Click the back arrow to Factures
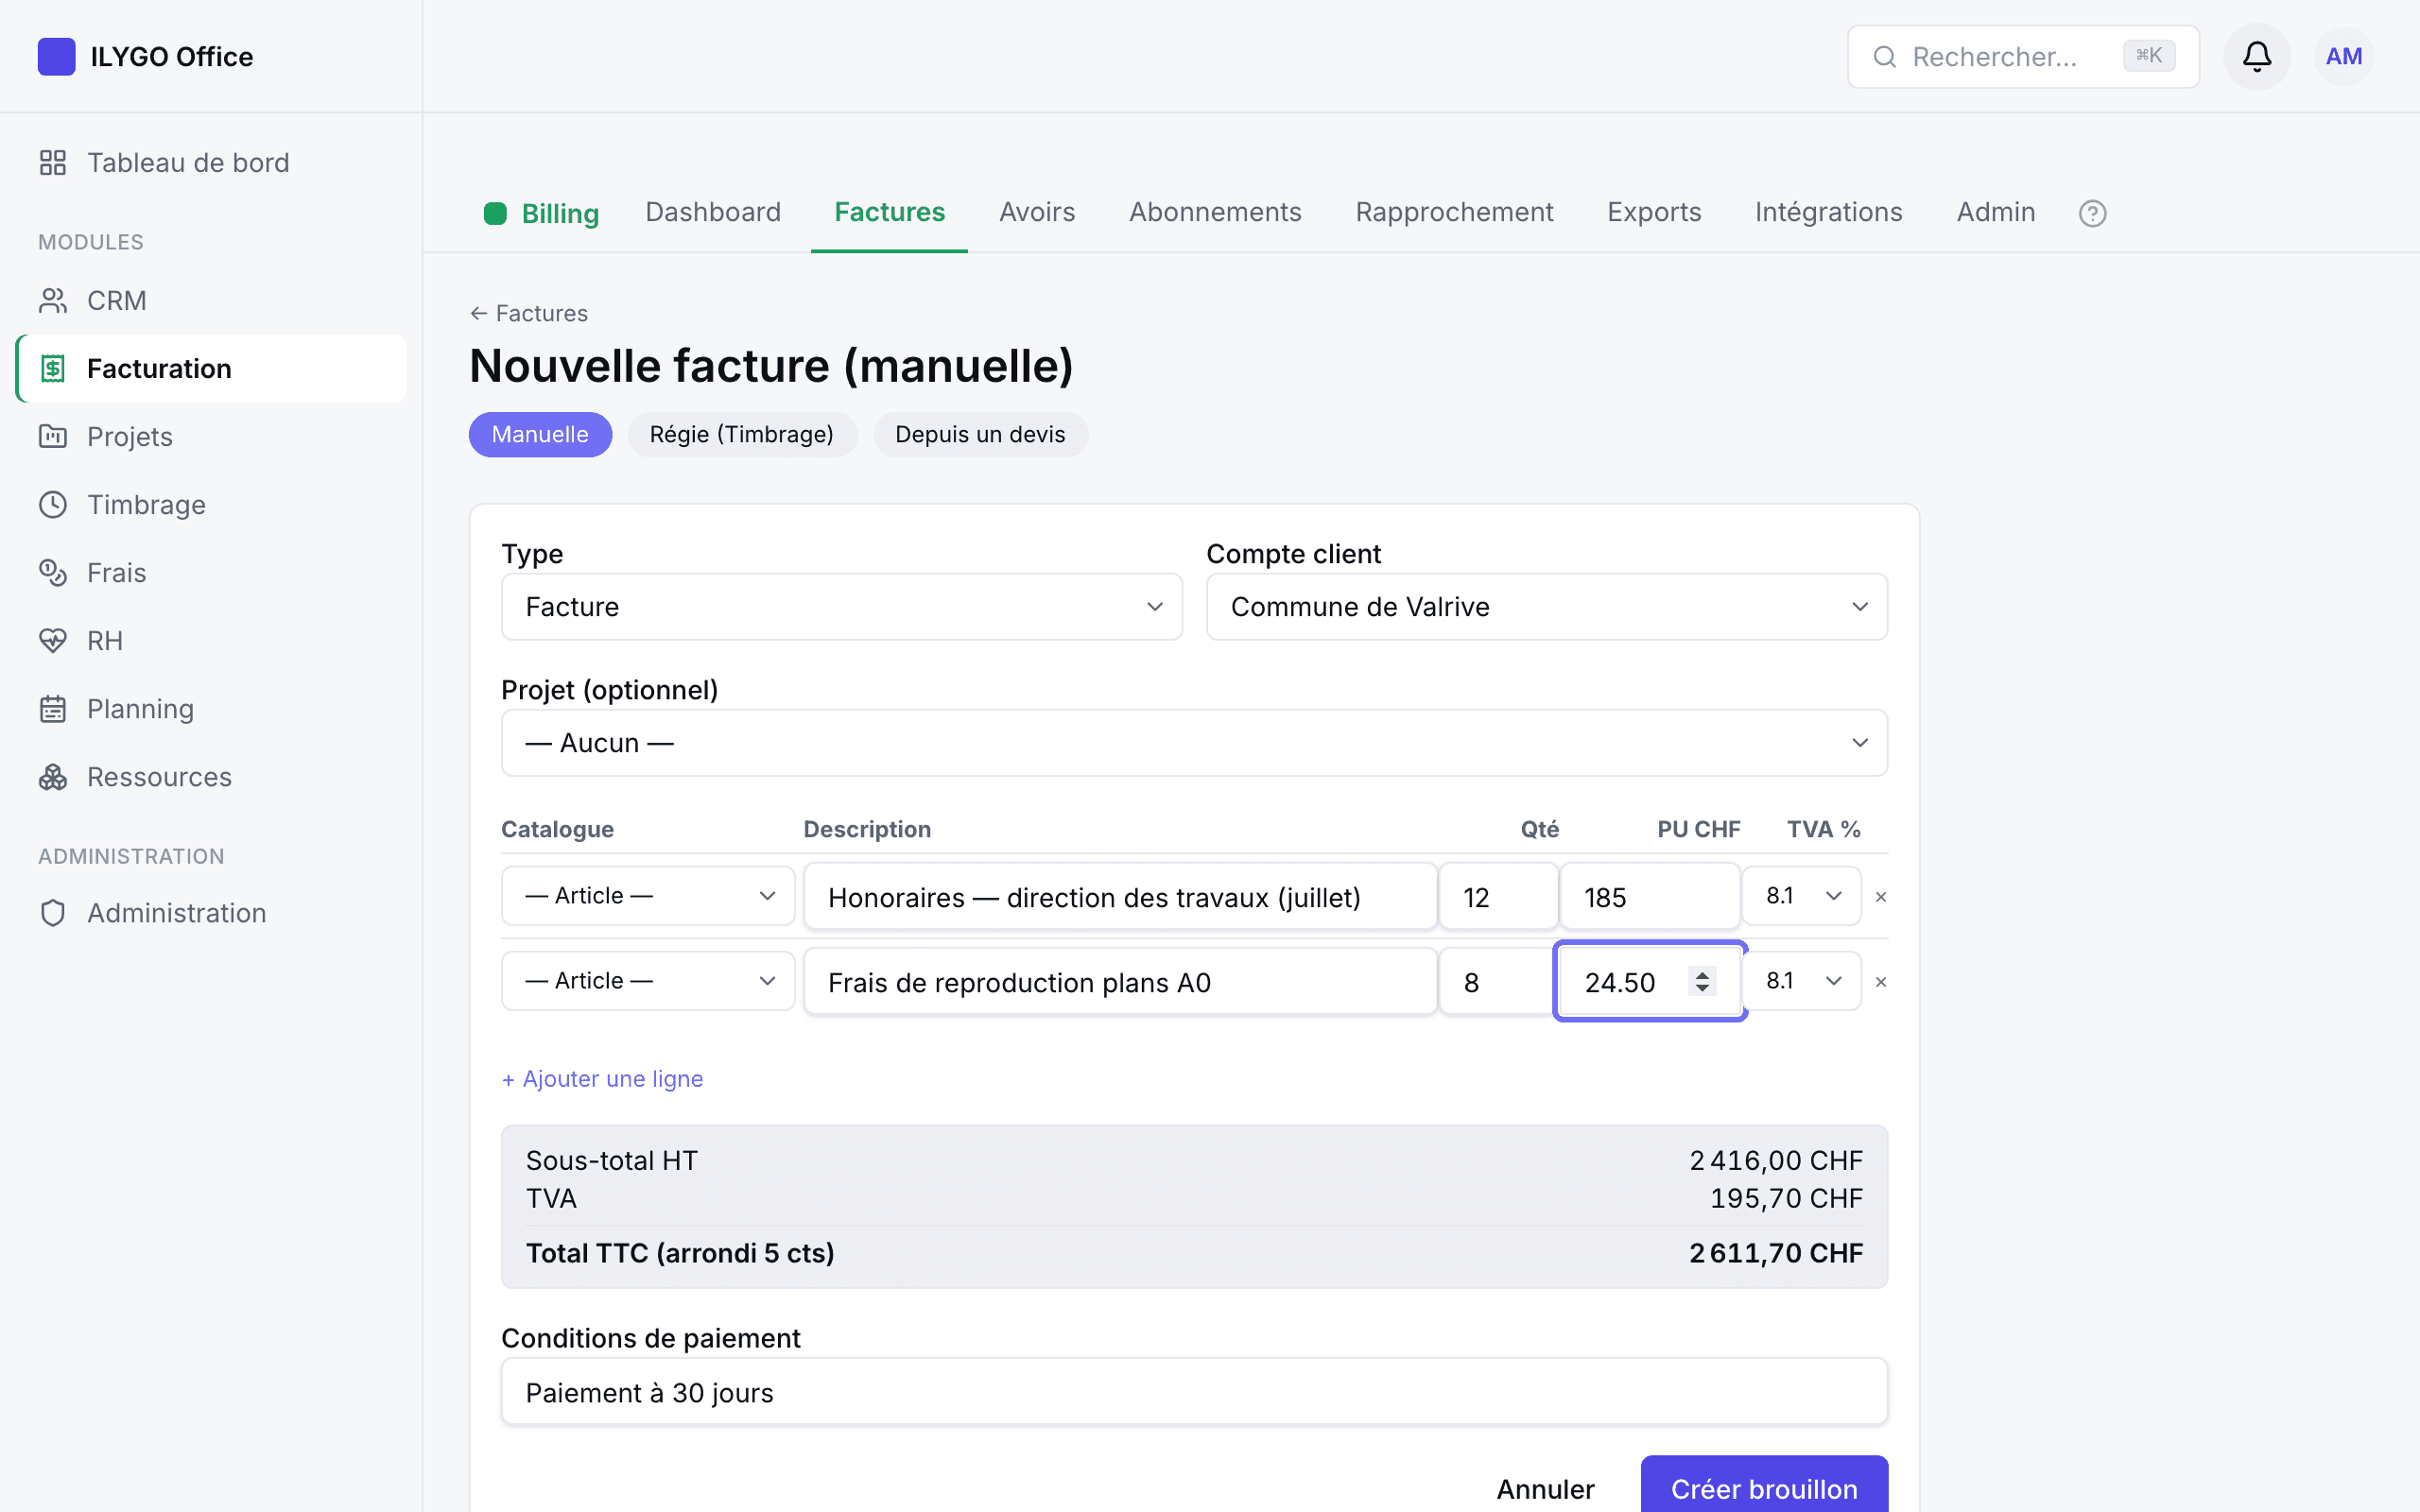This screenshot has height=1512, width=2420. click(479, 313)
